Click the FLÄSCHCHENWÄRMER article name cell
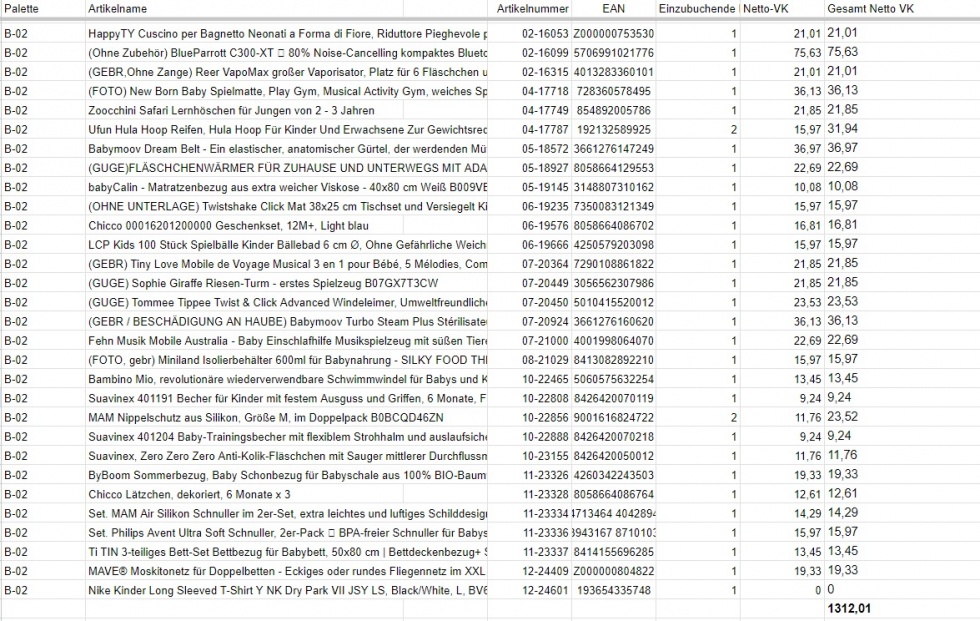Viewport: 980px width, 621px height. (x=288, y=169)
